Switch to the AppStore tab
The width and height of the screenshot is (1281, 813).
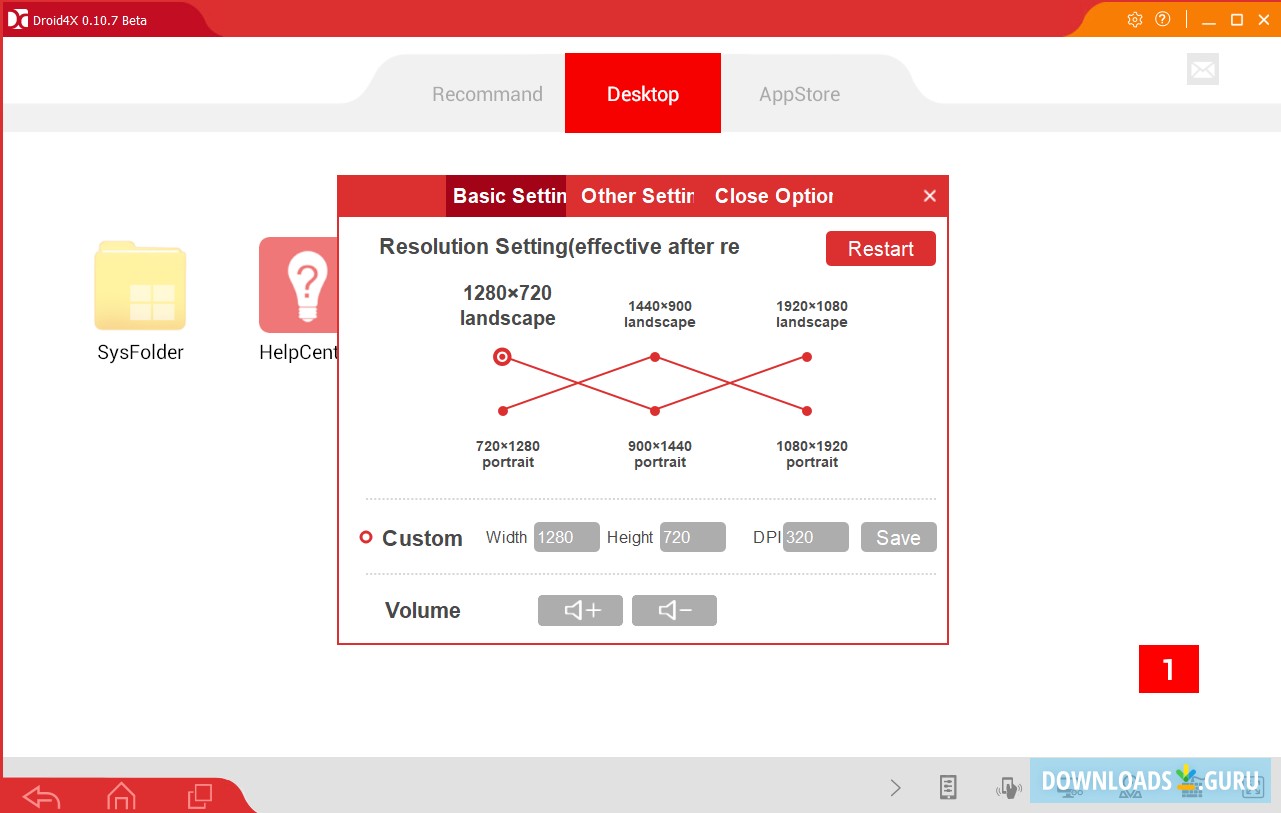point(799,94)
